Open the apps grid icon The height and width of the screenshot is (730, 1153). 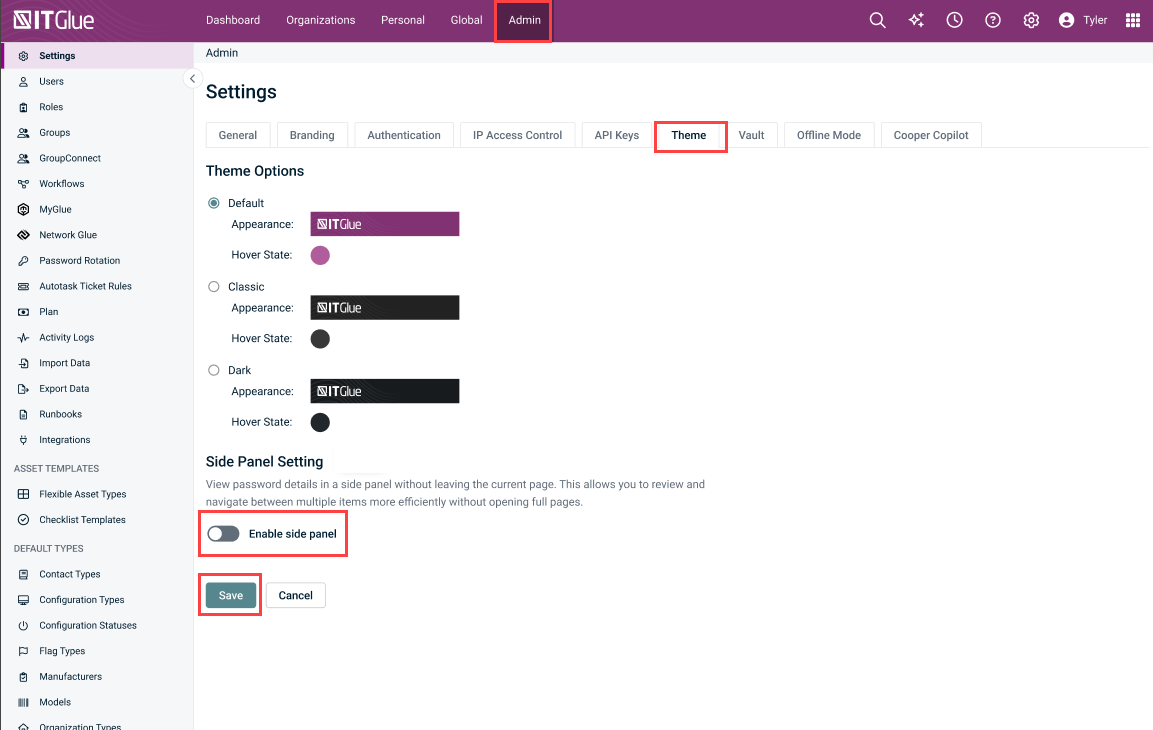point(1132,20)
